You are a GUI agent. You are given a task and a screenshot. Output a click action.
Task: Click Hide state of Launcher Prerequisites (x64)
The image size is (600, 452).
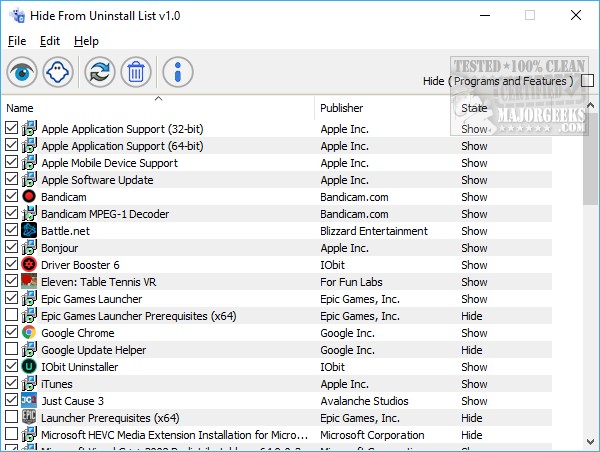pyautogui.click(x=471, y=418)
